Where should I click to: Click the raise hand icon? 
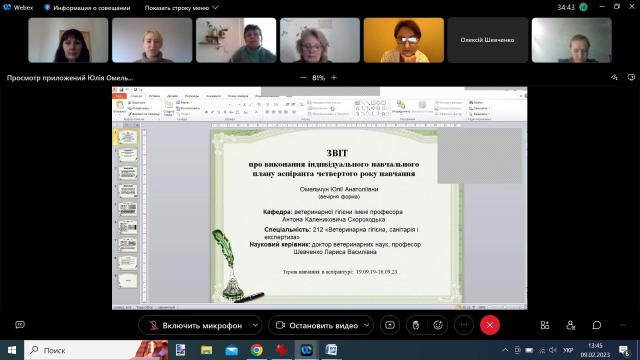click(x=416, y=325)
